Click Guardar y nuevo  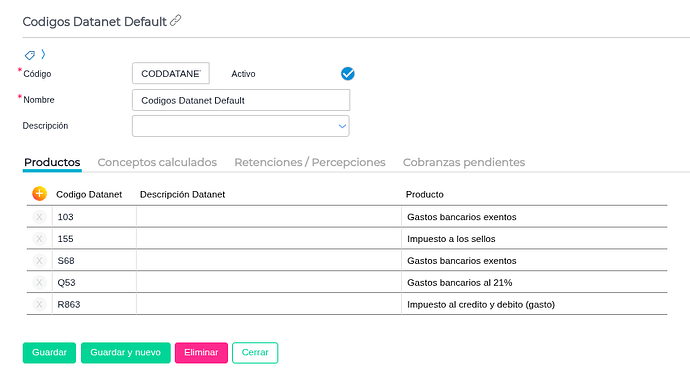(x=125, y=353)
